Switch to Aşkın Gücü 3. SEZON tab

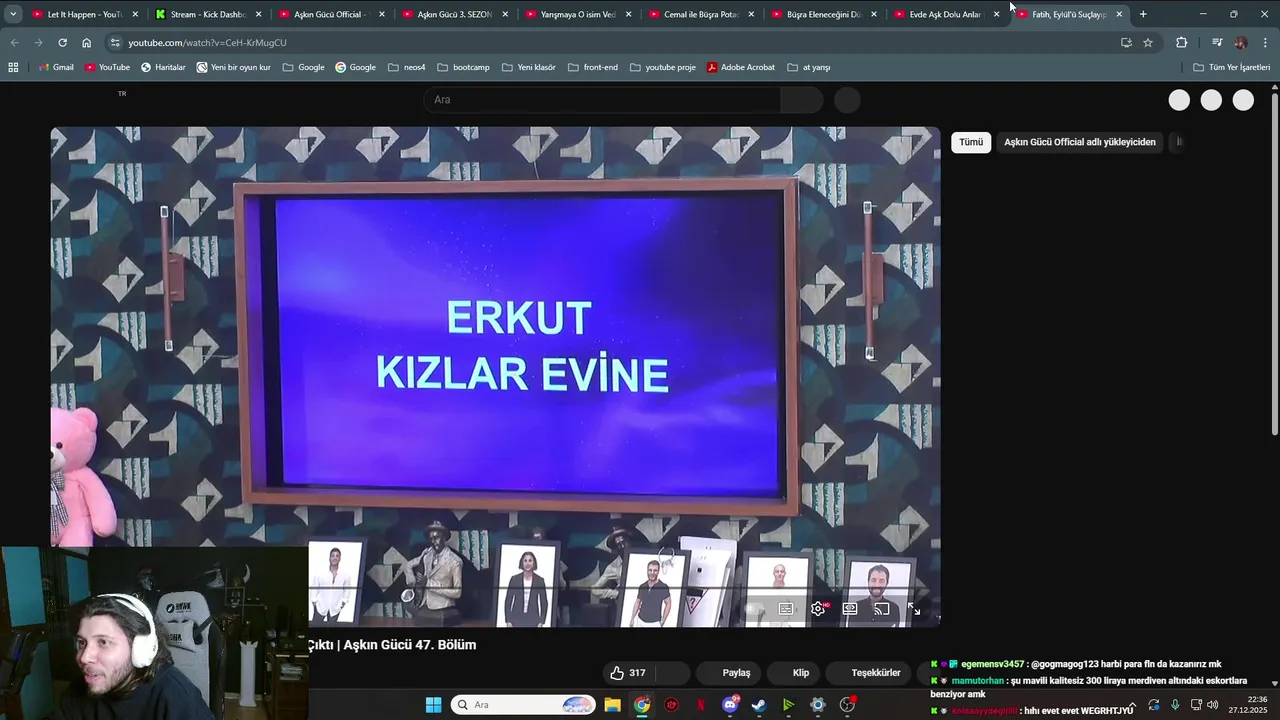click(x=454, y=14)
